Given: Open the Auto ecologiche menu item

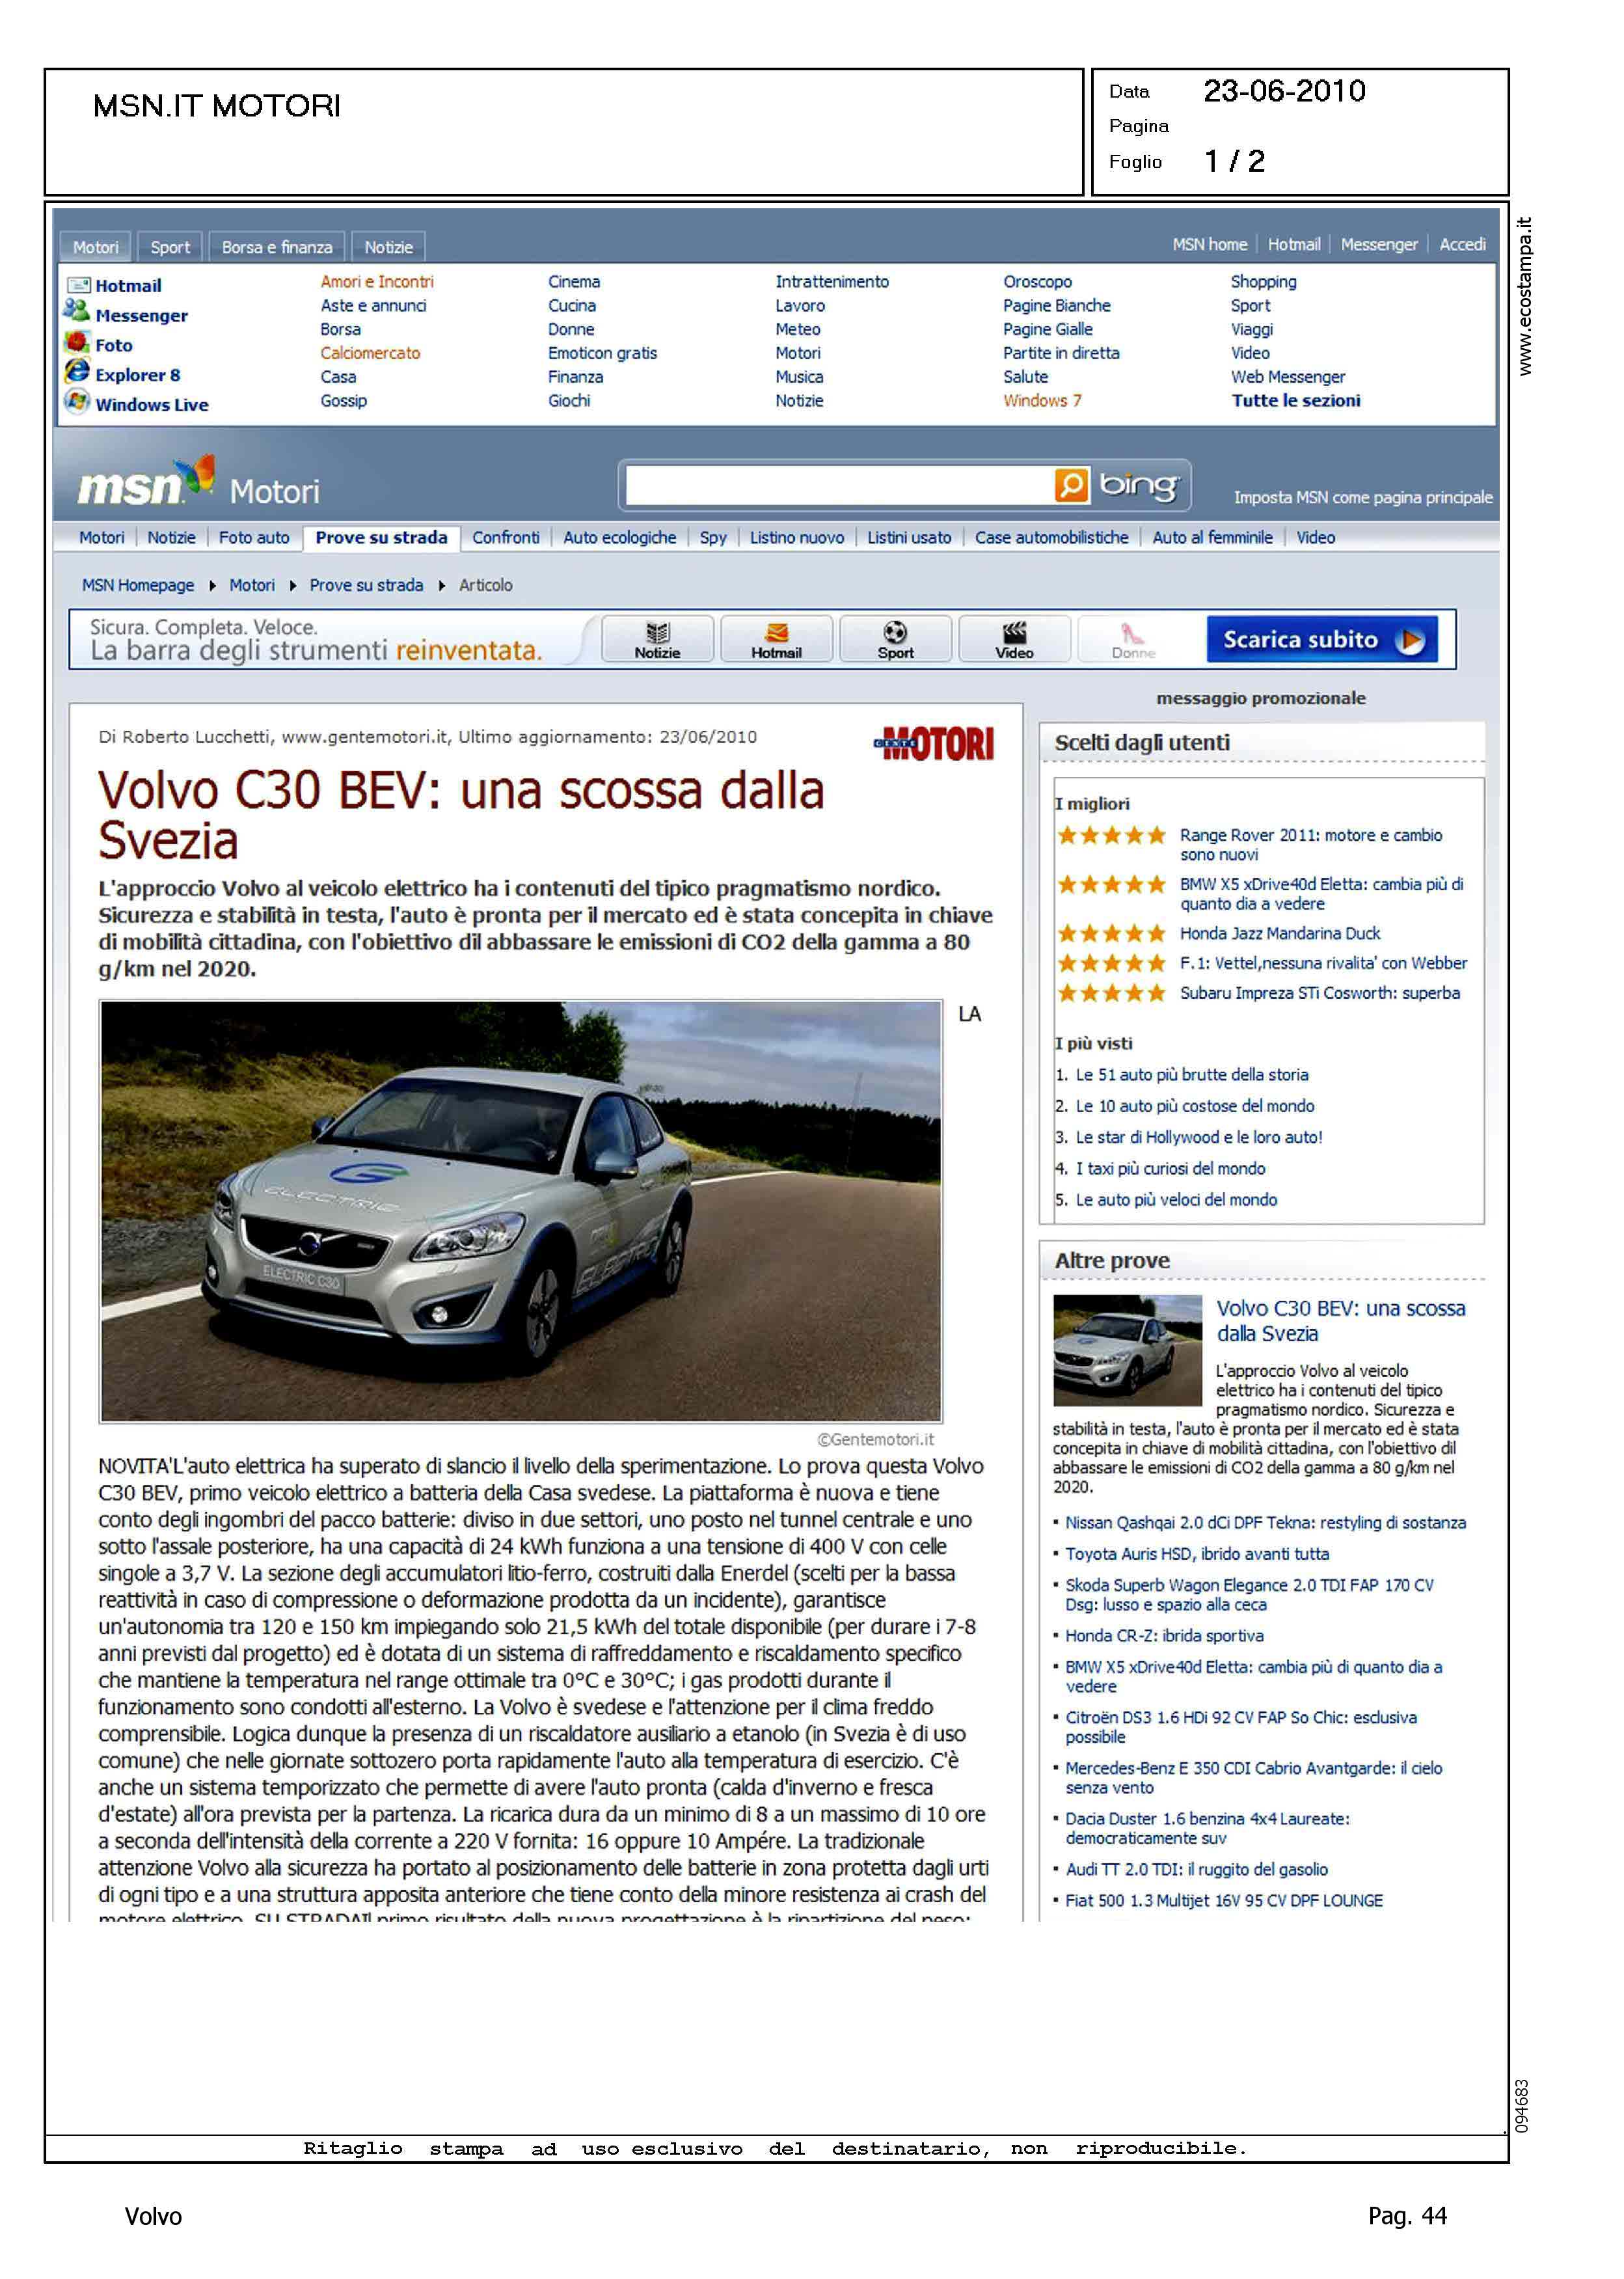Looking at the screenshot, I should [619, 538].
